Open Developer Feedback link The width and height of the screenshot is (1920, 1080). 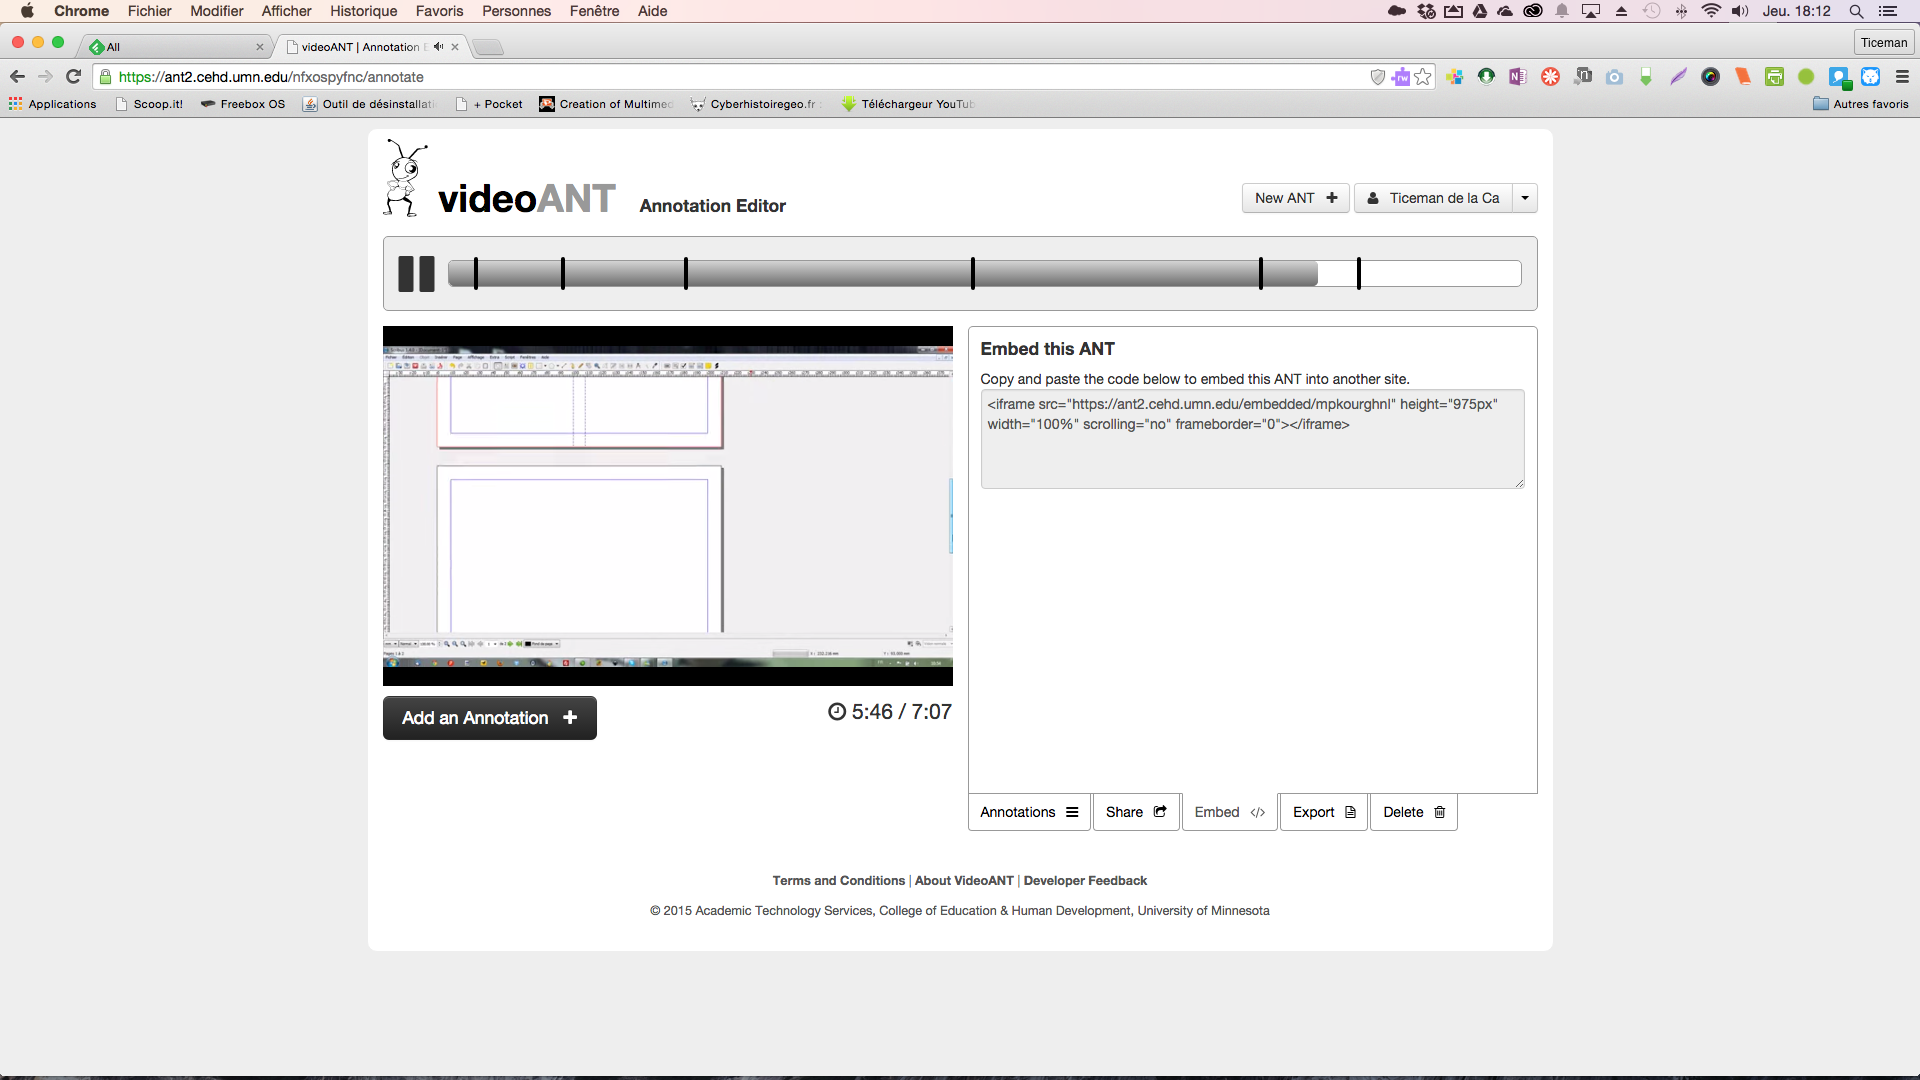pyautogui.click(x=1085, y=881)
